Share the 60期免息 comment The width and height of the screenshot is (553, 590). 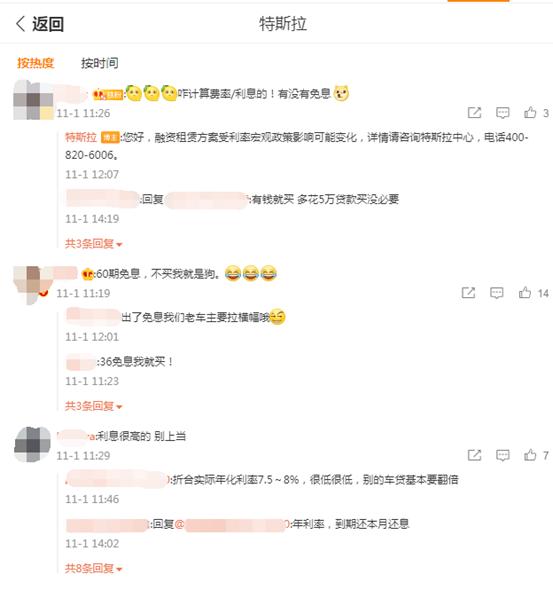(468, 293)
